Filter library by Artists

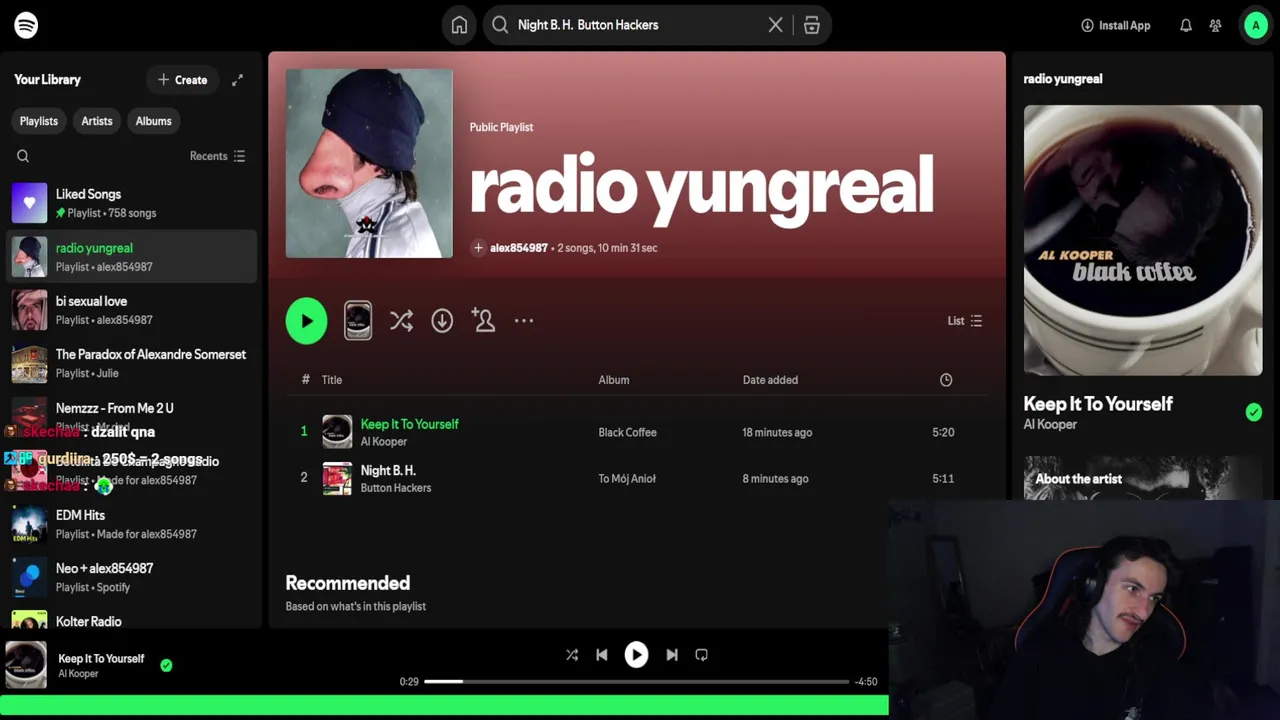point(97,121)
